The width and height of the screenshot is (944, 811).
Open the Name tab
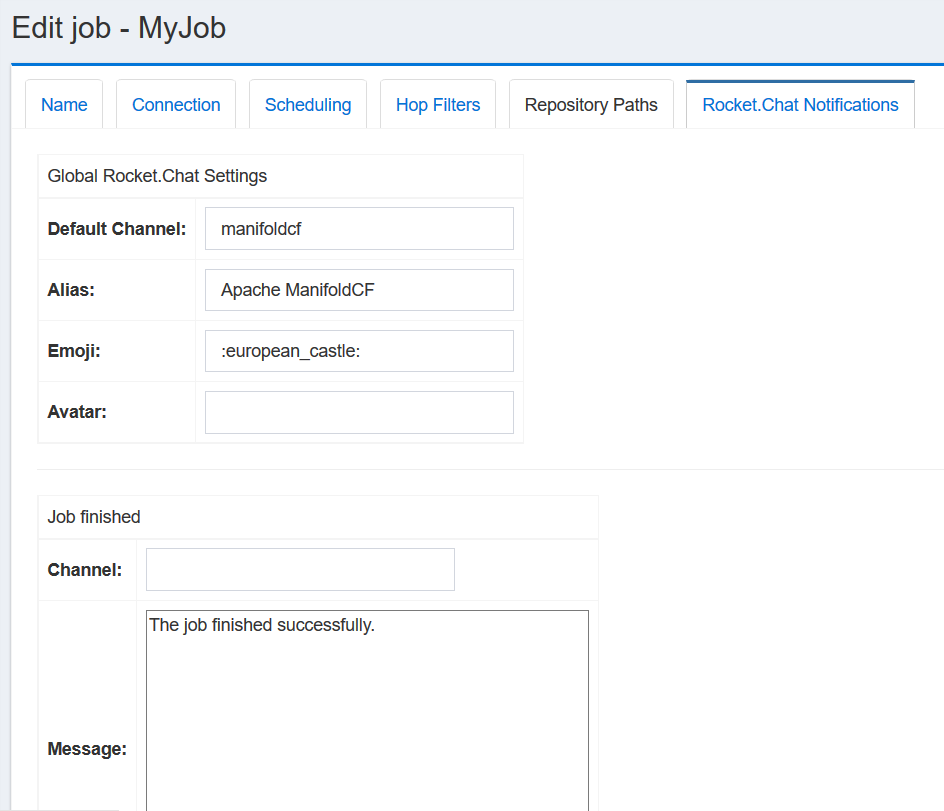click(x=64, y=105)
